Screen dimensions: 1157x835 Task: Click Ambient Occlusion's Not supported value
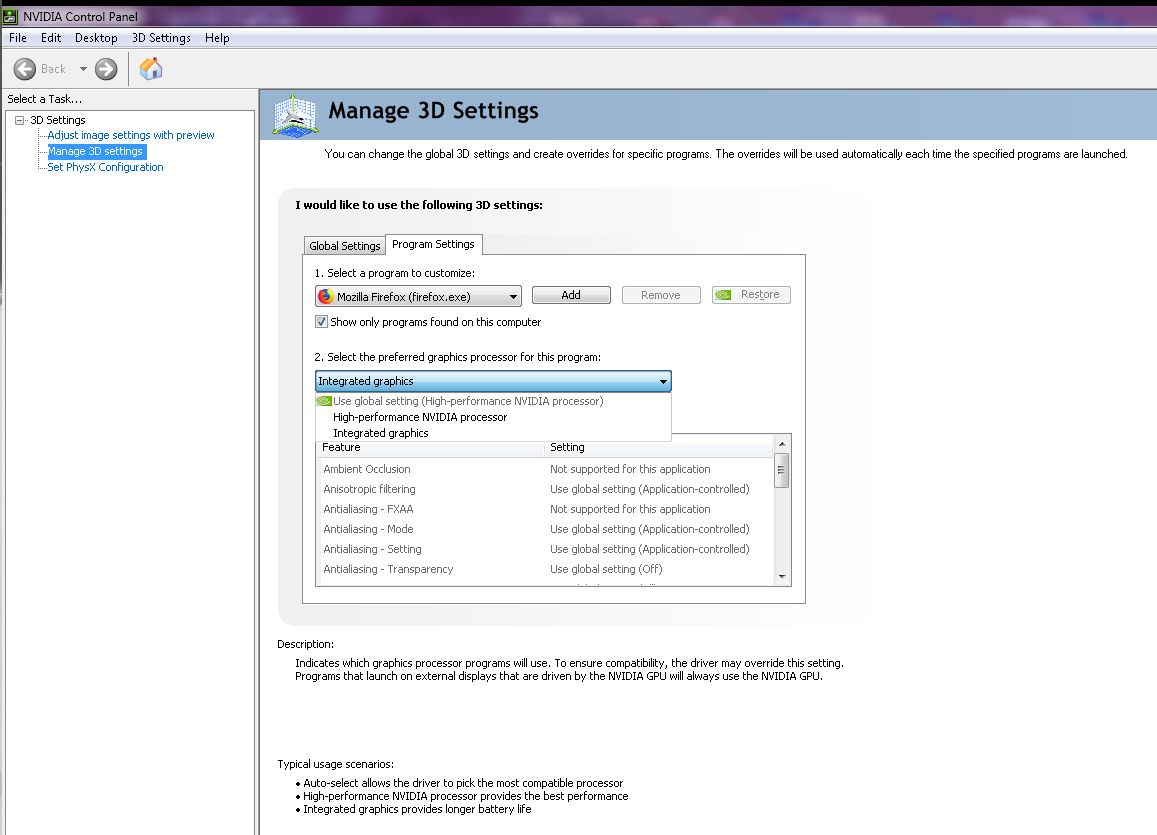(630, 469)
